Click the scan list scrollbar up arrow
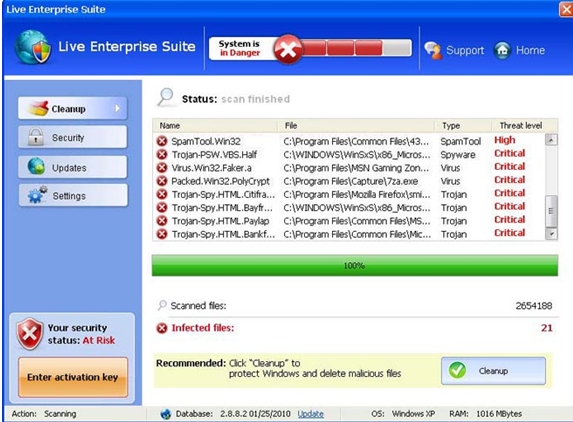573x422 pixels. (x=551, y=140)
